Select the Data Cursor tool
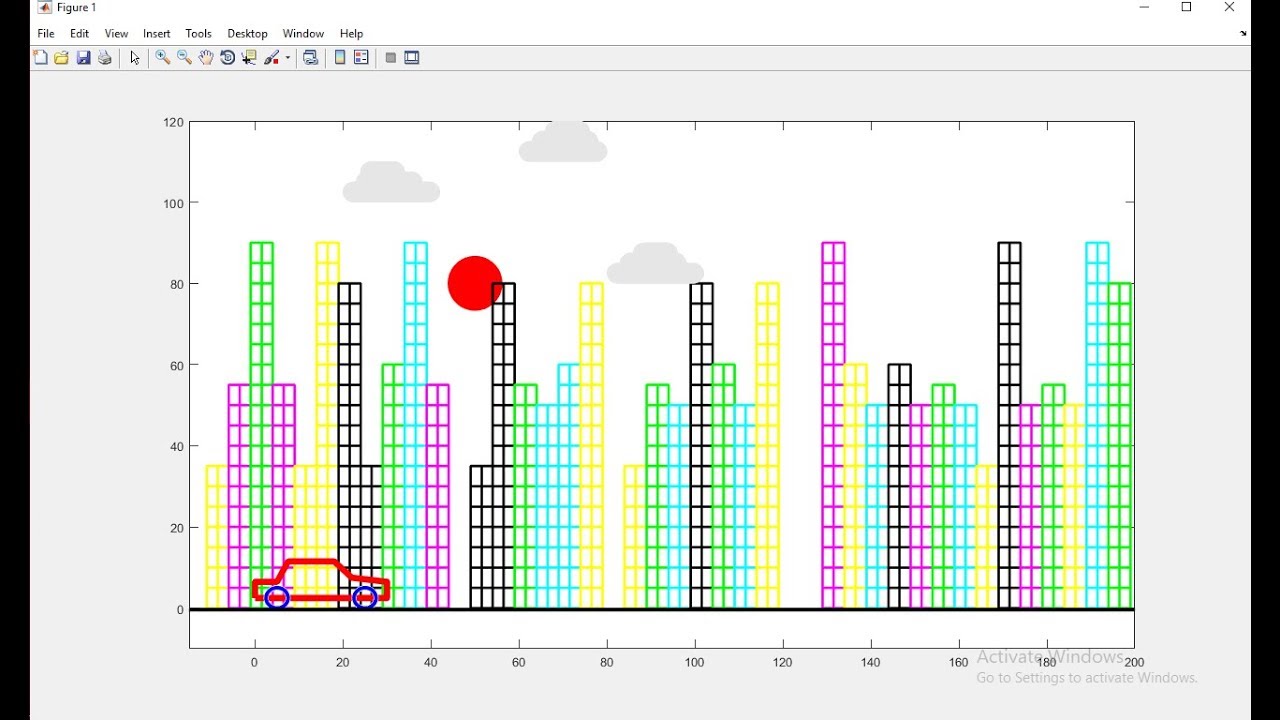This screenshot has height=720, width=1280. click(249, 57)
